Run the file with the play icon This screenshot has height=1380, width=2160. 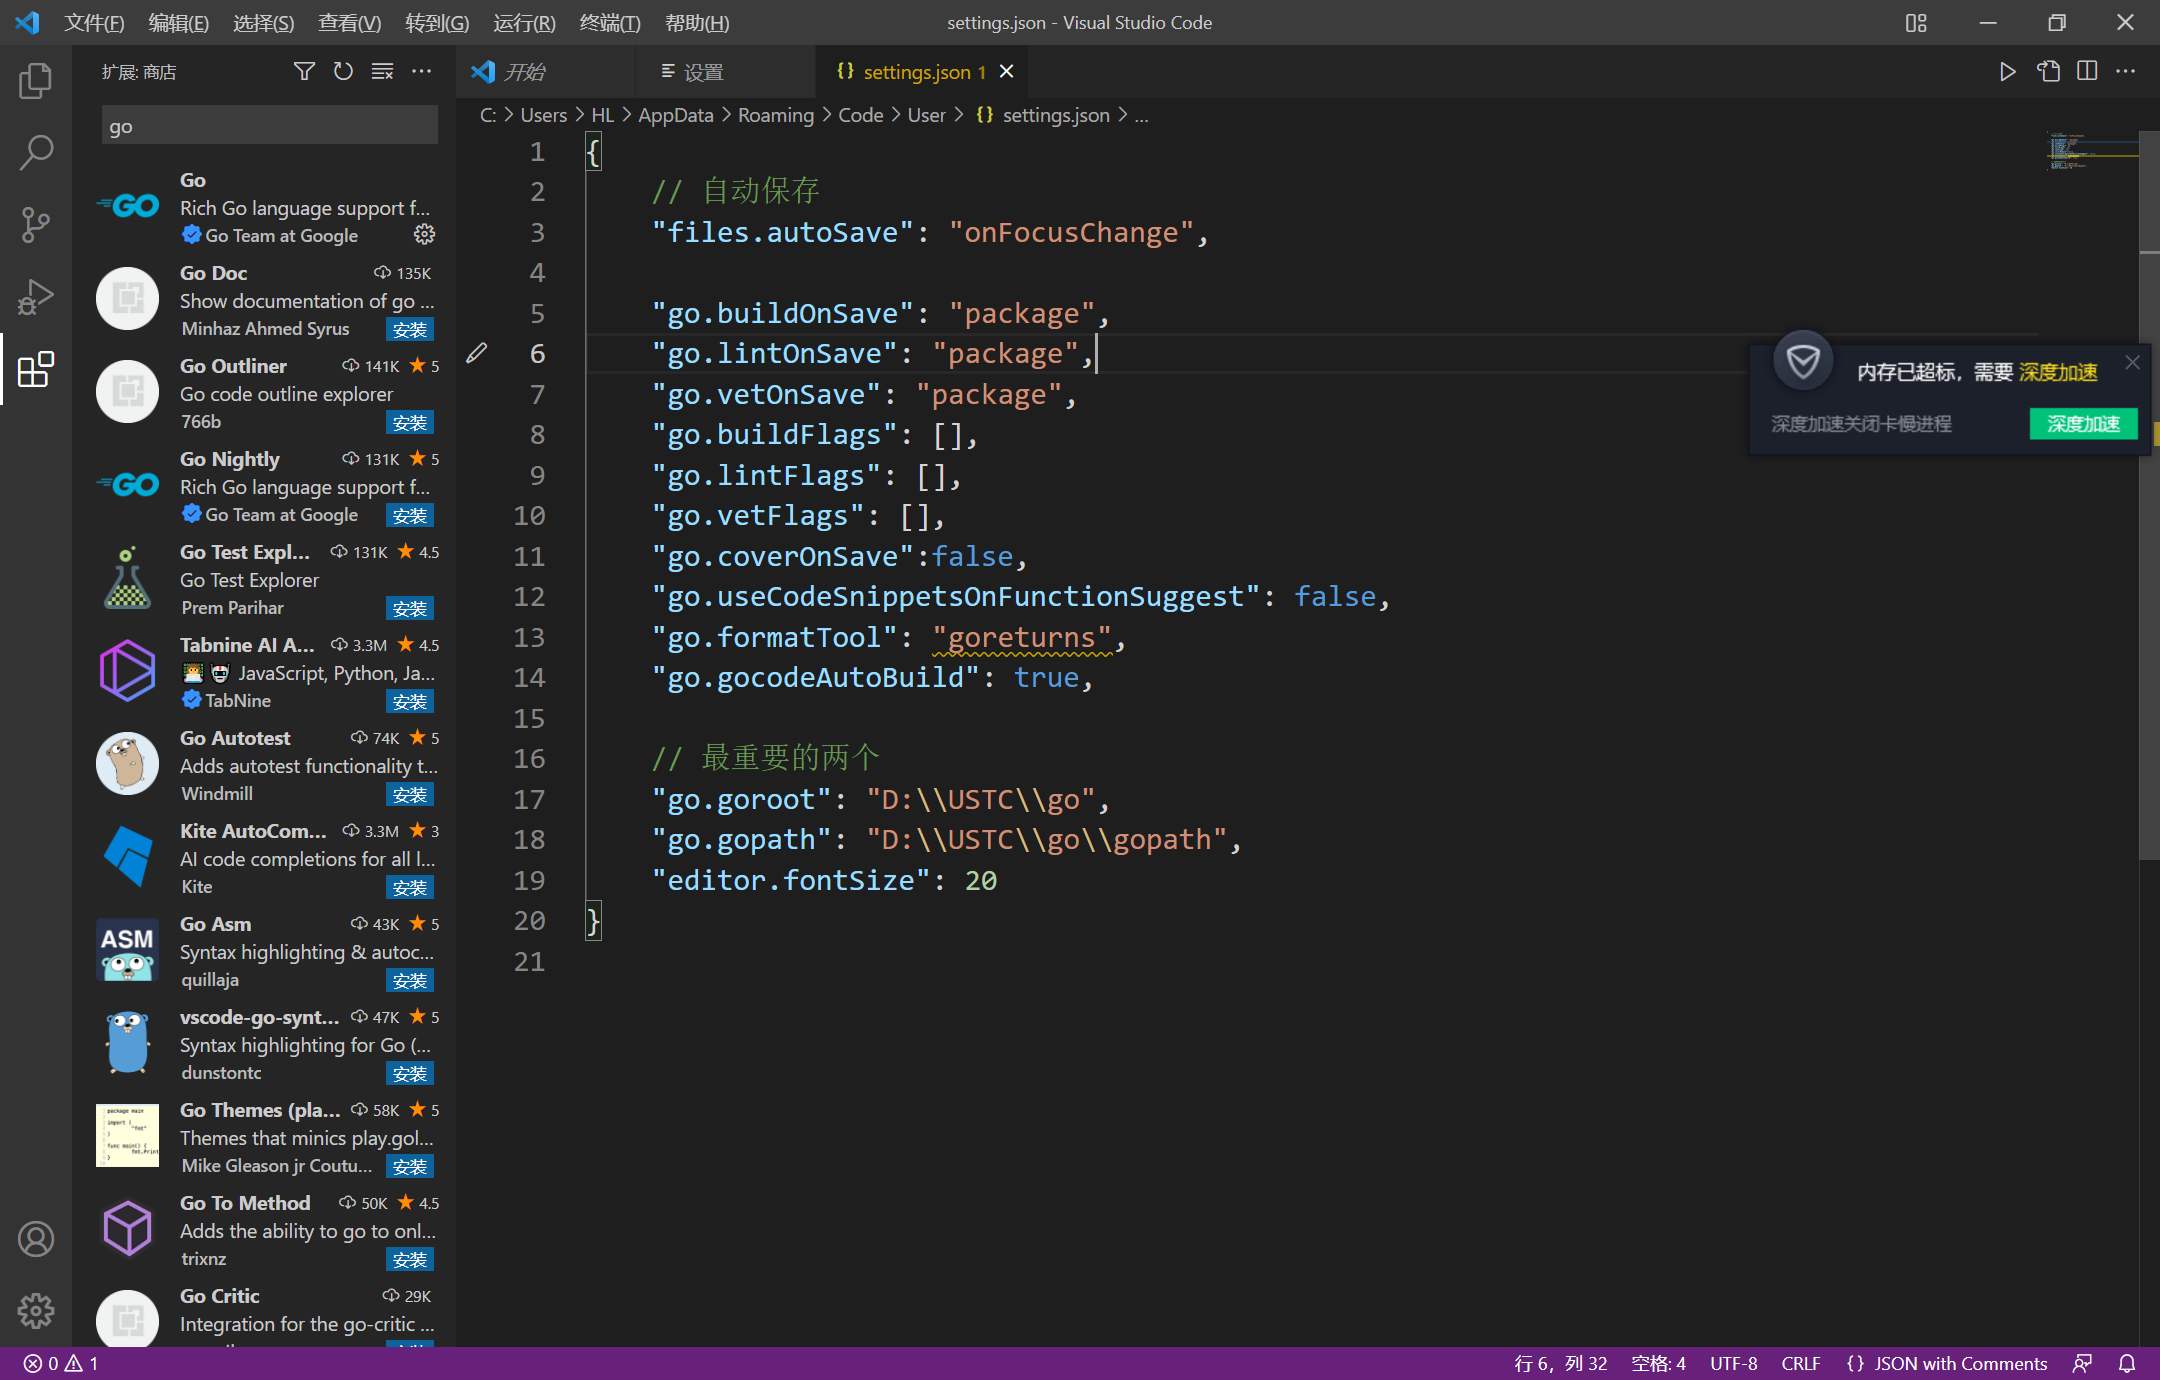pos(2007,71)
